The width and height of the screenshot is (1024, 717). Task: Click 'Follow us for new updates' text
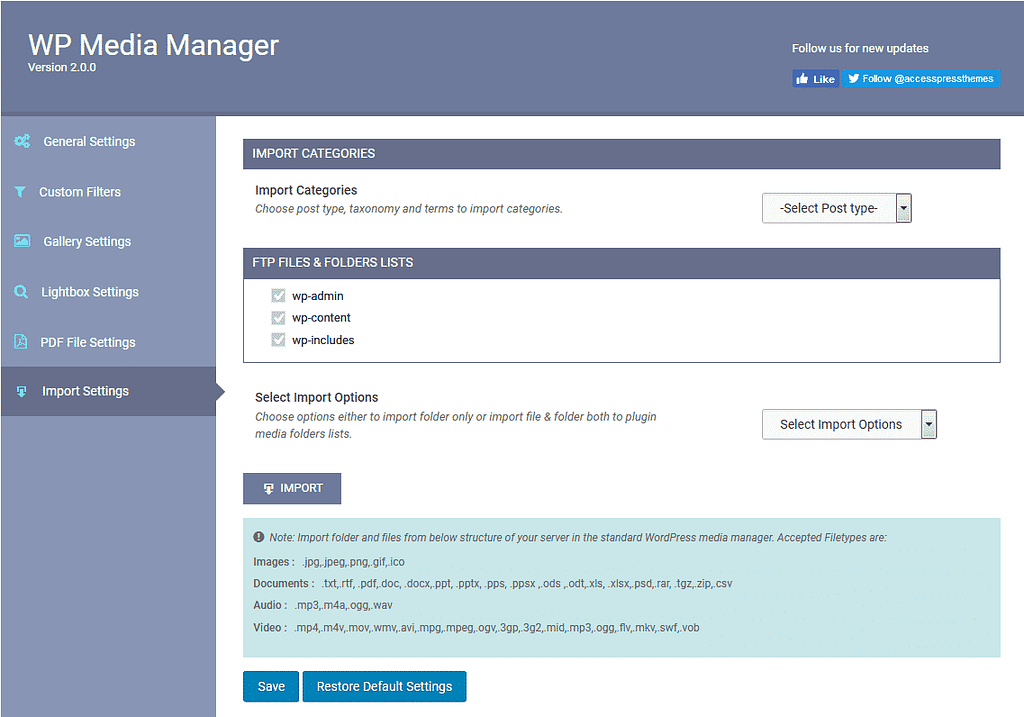[860, 48]
